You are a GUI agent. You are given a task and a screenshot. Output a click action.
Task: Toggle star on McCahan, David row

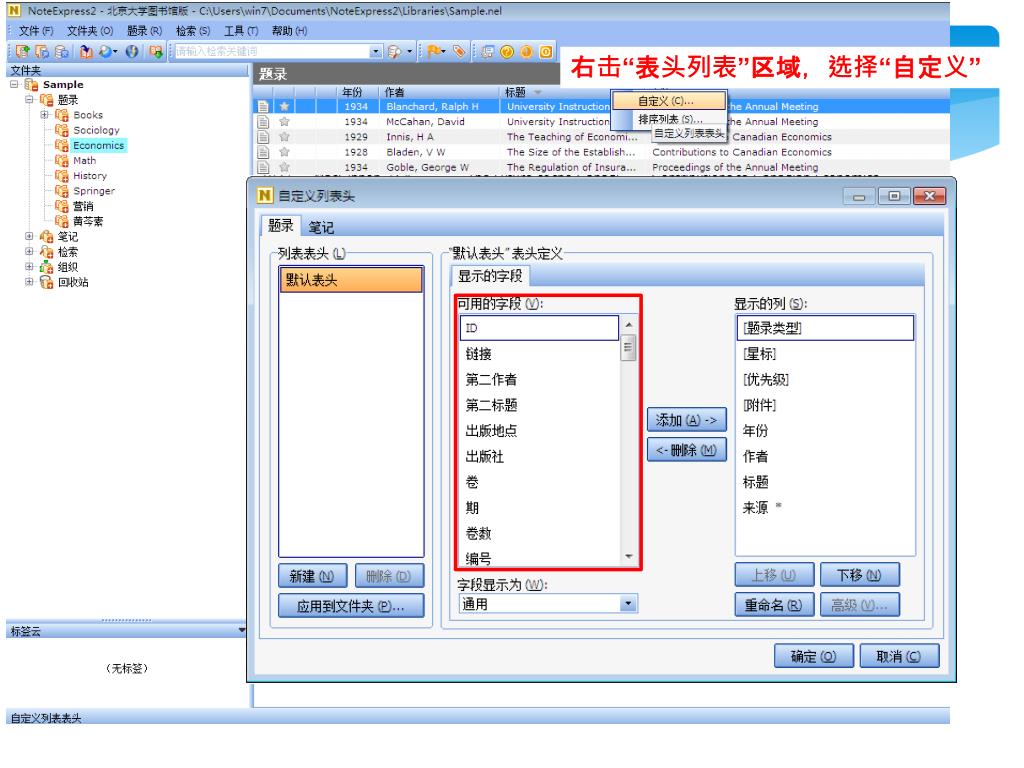(284, 121)
